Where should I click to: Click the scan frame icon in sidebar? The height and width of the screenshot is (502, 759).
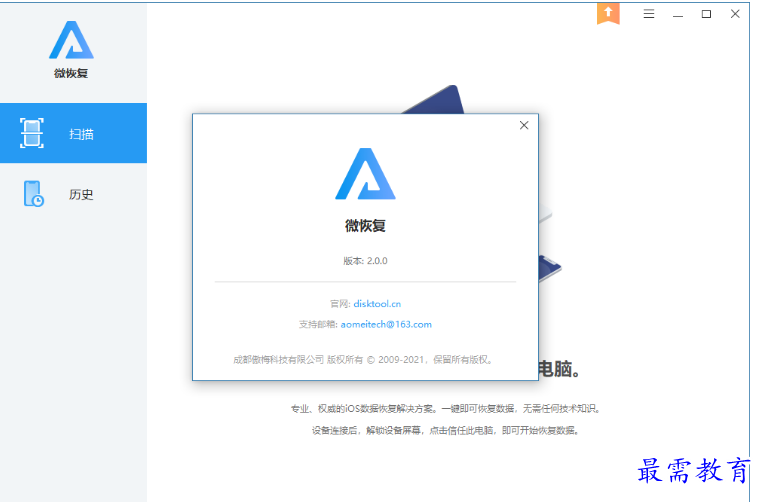32,133
